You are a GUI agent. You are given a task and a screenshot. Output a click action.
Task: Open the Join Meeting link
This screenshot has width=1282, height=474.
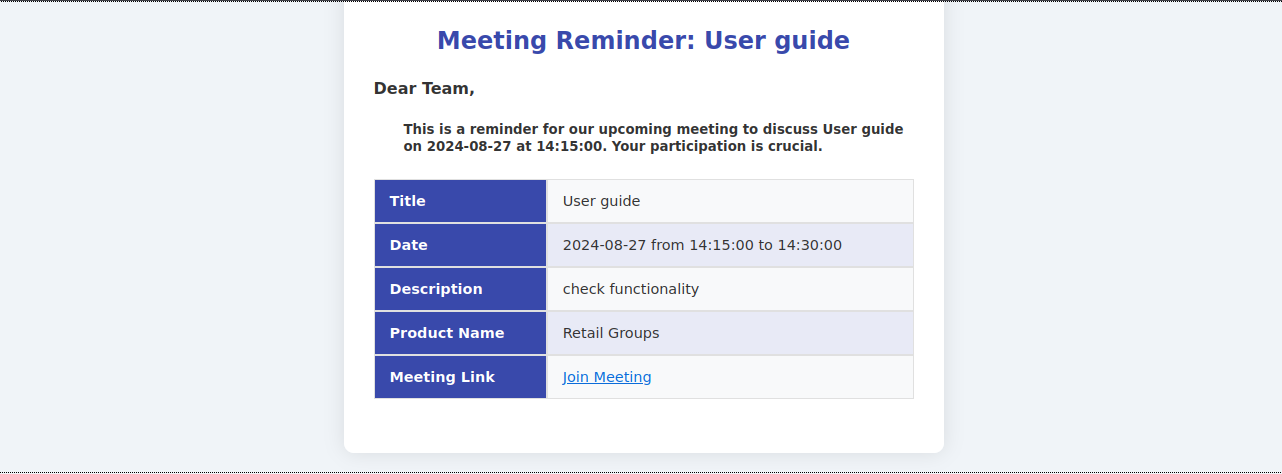607,377
